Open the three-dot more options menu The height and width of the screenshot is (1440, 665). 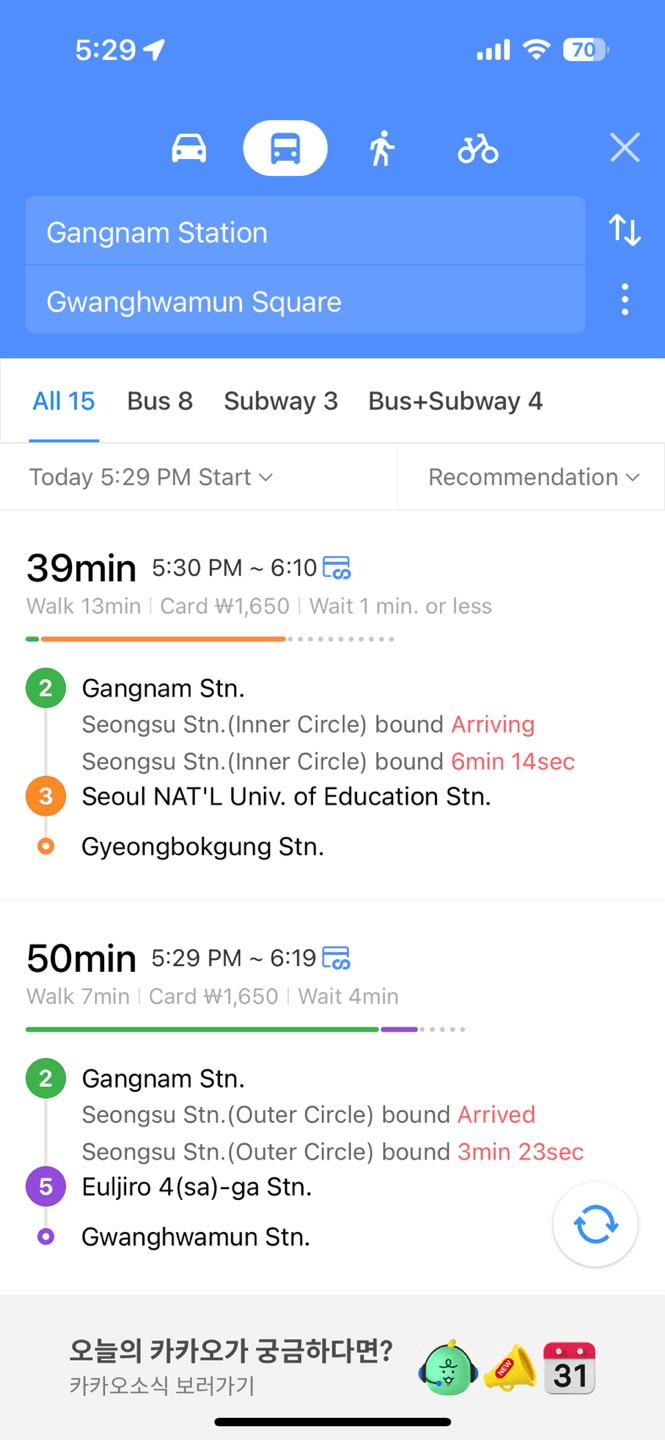click(625, 300)
